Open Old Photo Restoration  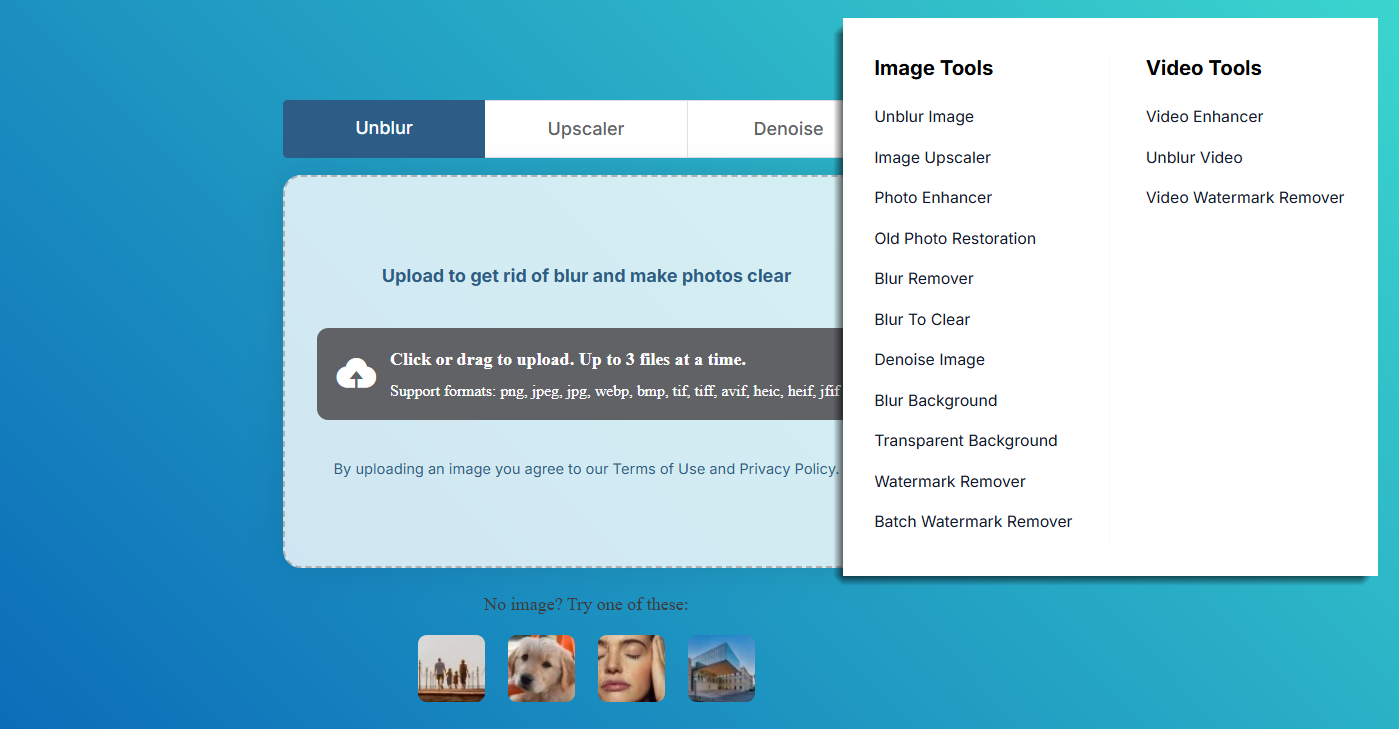pyautogui.click(x=955, y=238)
